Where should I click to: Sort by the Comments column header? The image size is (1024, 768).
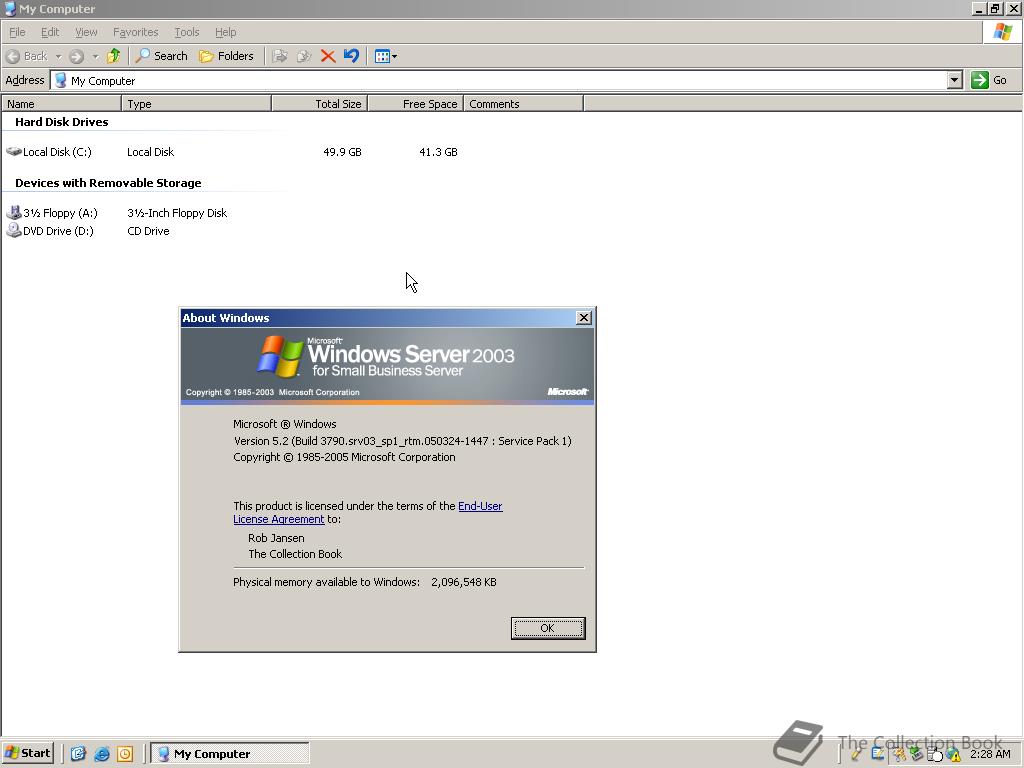pyautogui.click(x=523, y=104)
